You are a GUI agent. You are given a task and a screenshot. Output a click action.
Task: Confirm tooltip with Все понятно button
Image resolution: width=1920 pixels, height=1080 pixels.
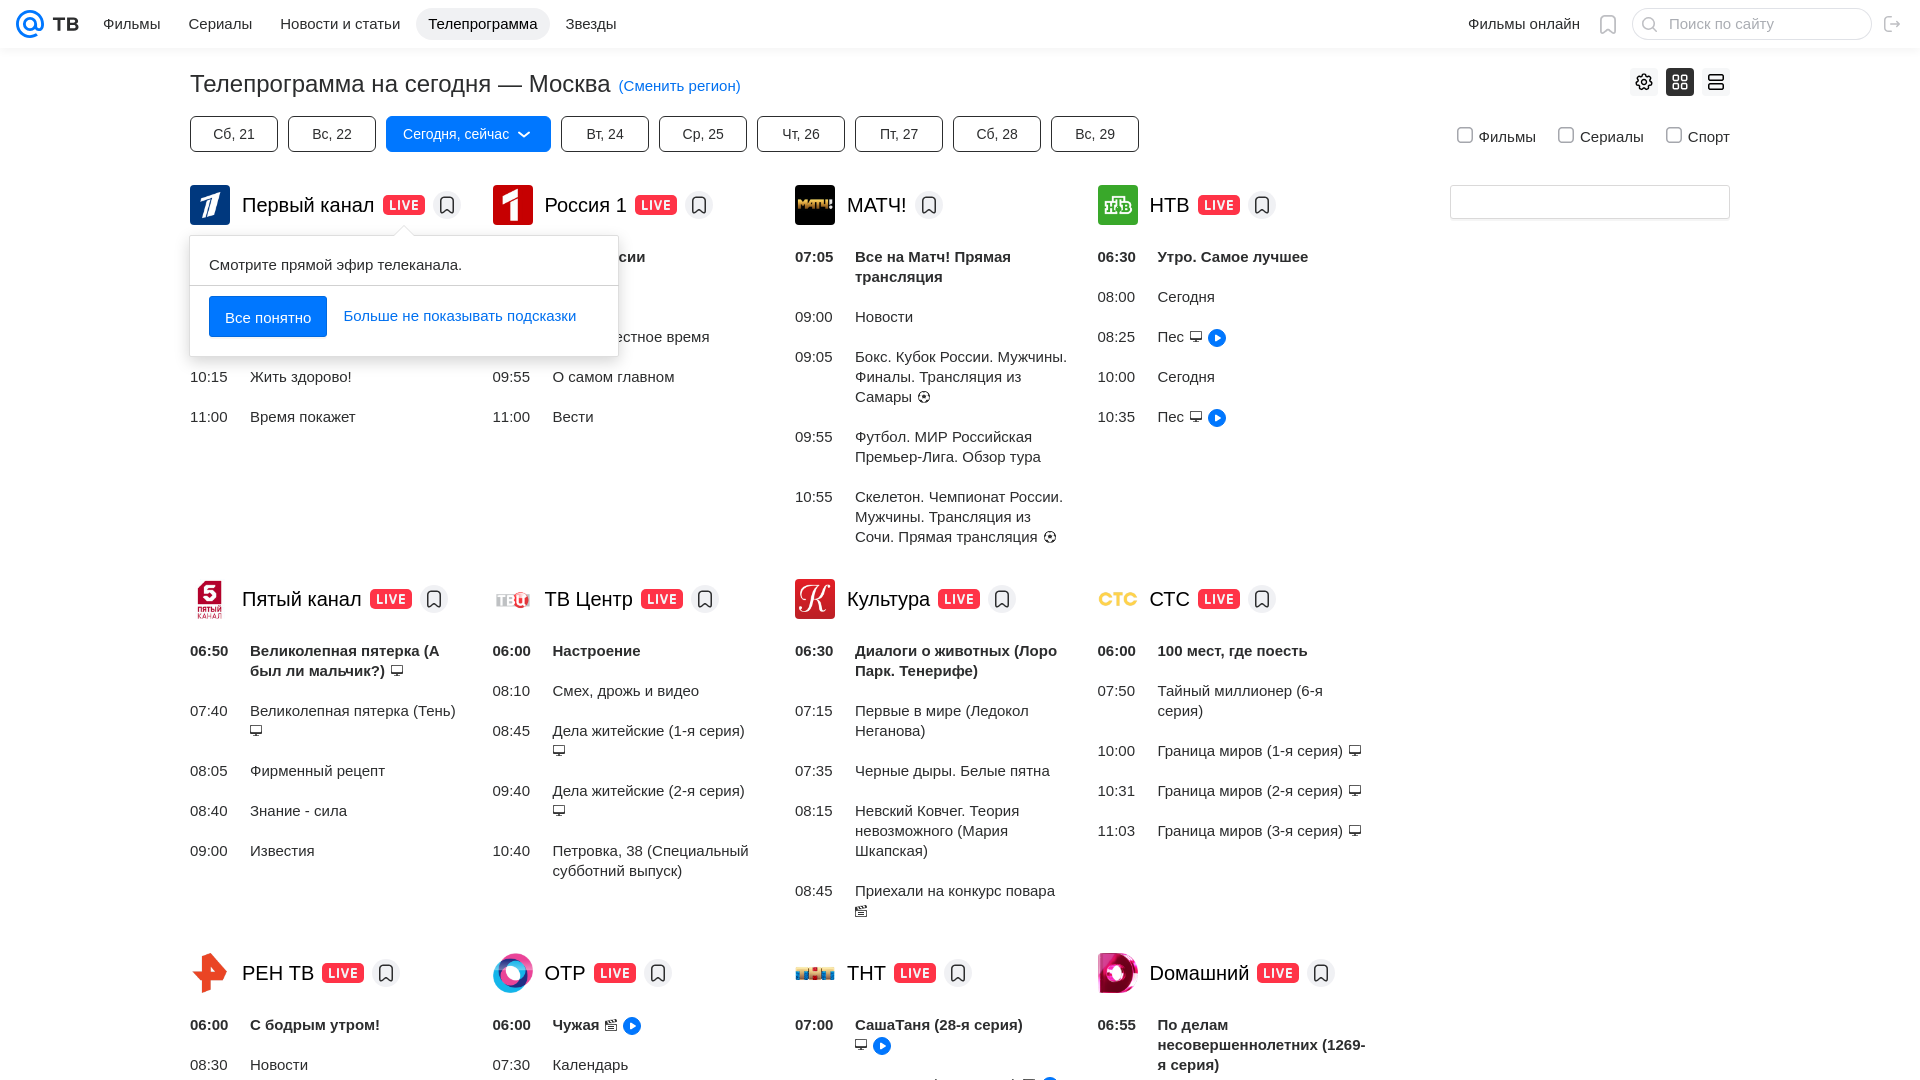click(x=268, y=317)
